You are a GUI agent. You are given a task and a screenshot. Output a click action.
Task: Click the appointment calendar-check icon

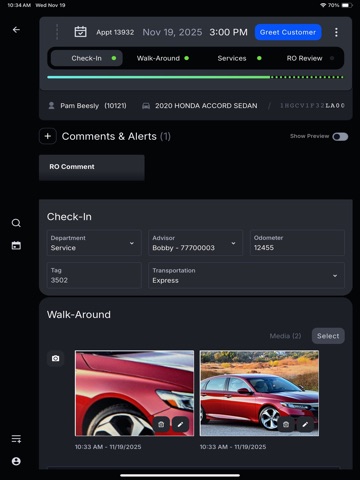coord(80,32)
